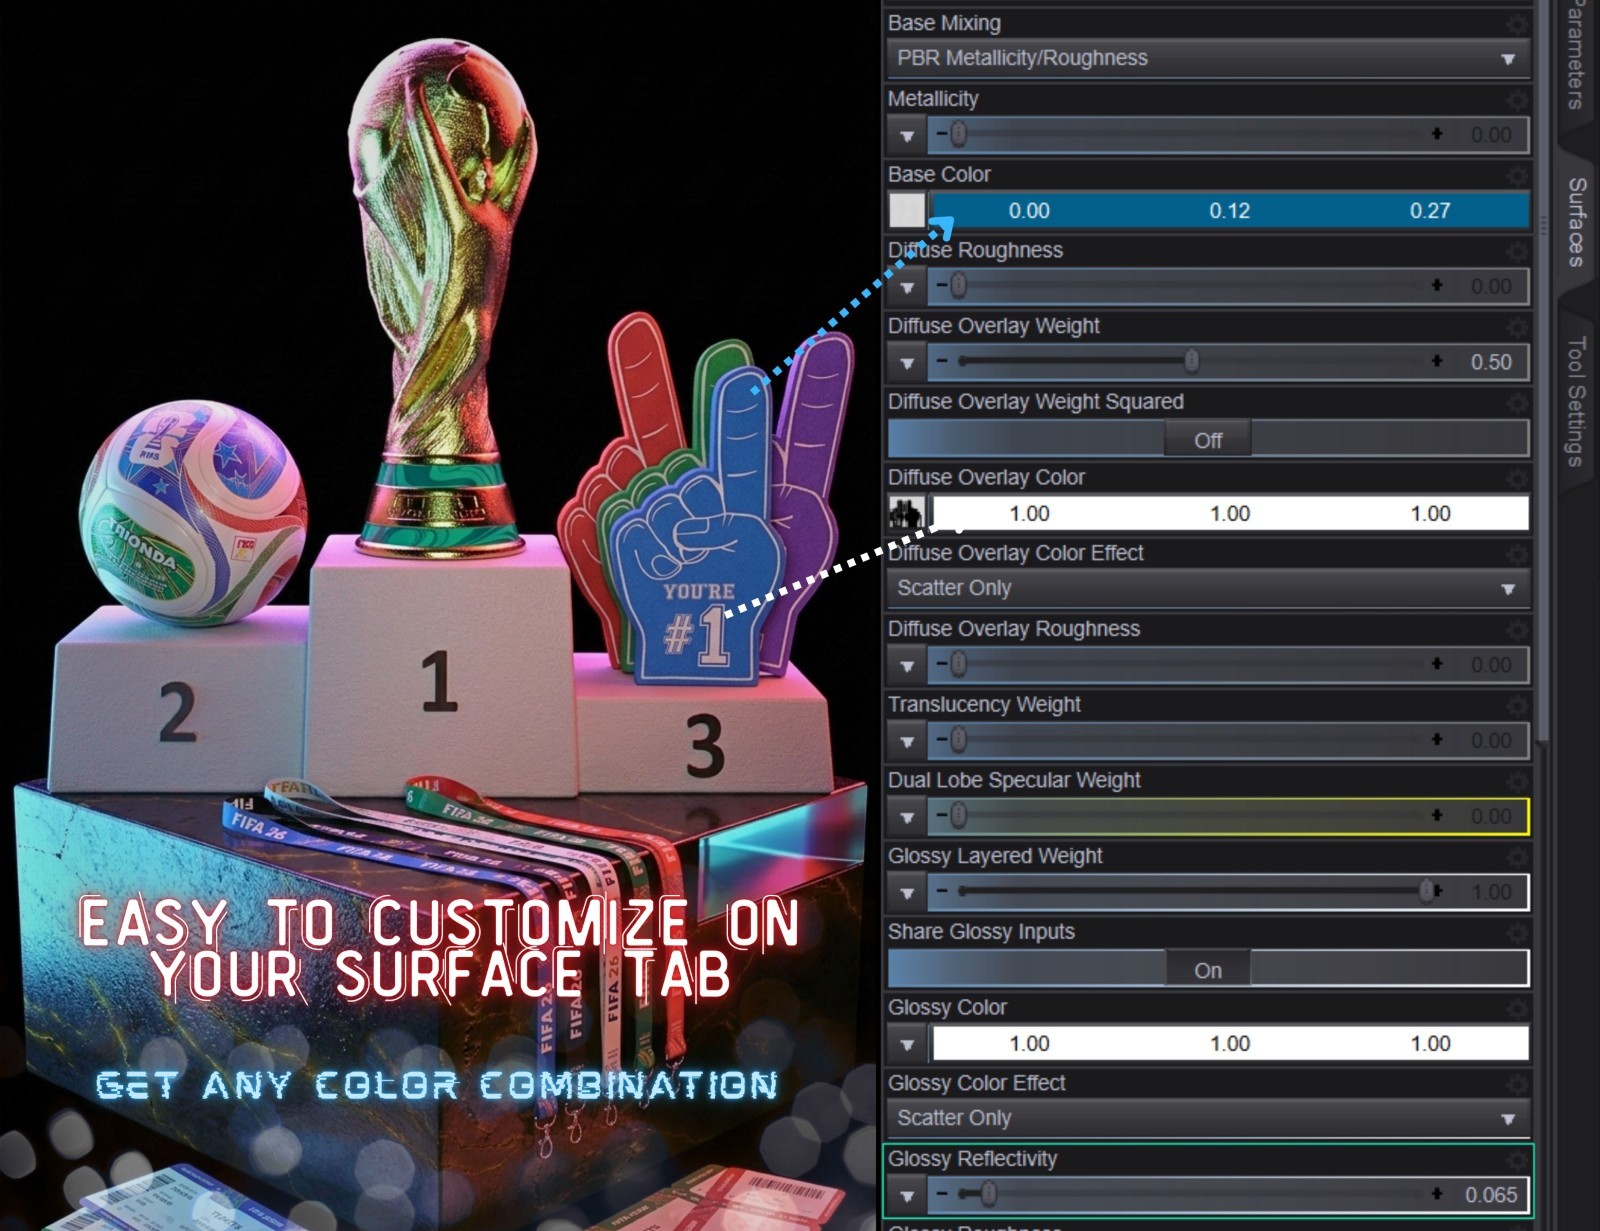Open the Base Color gear options icon
1600x1231 pixels.
pos(1518,175)
